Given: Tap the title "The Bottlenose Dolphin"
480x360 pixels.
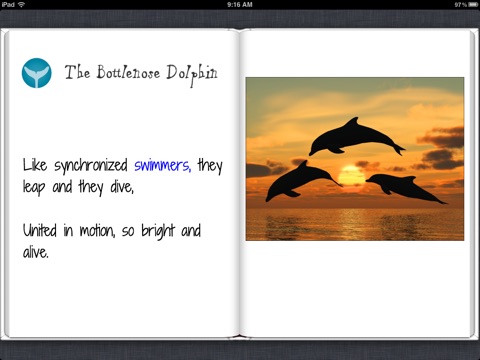Looking at the screenshot, I should [141, 75].
